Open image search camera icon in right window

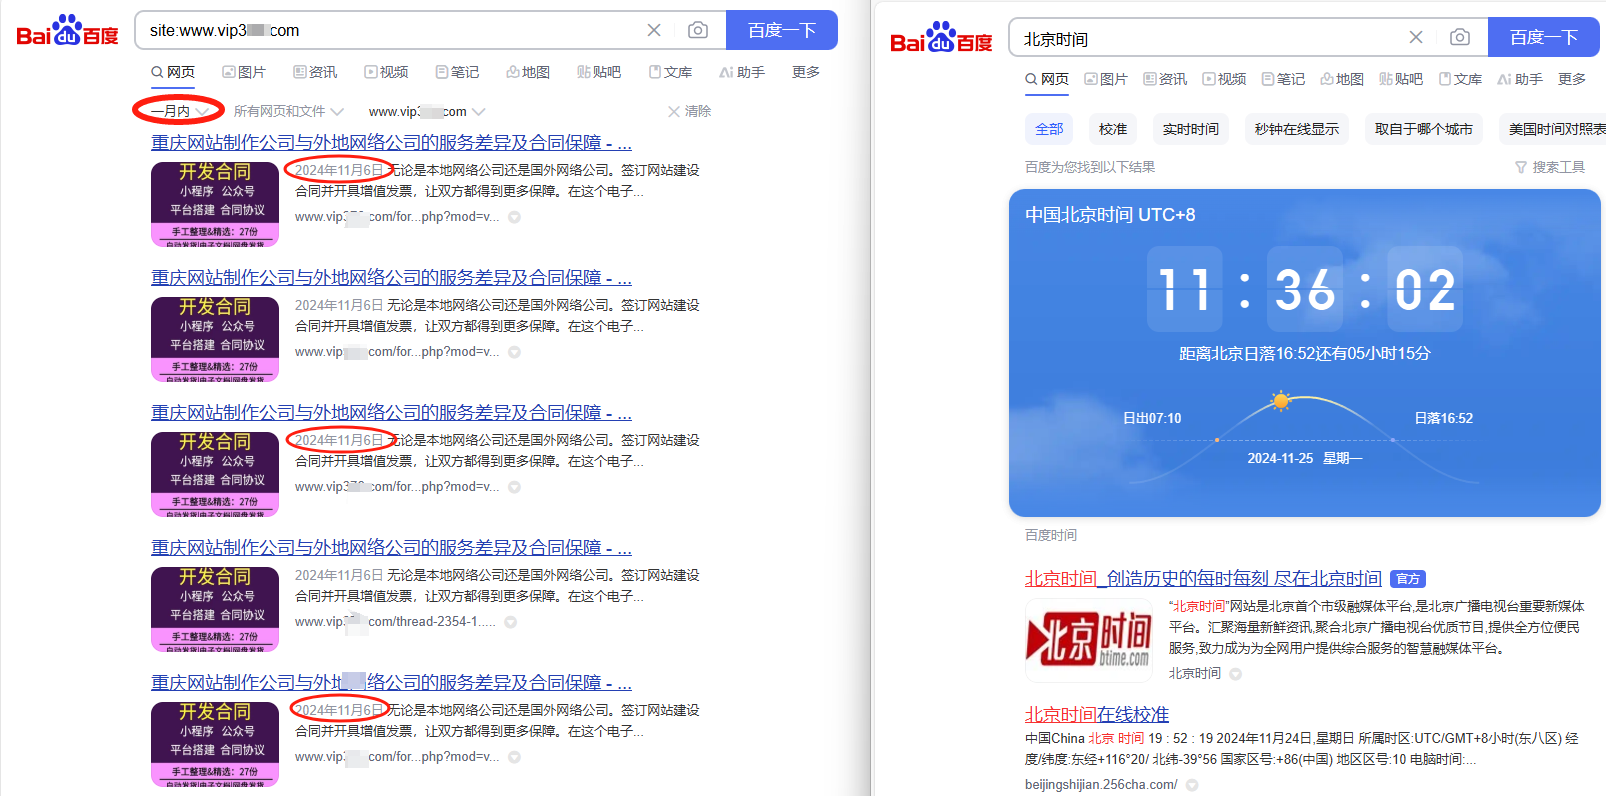1460,37
